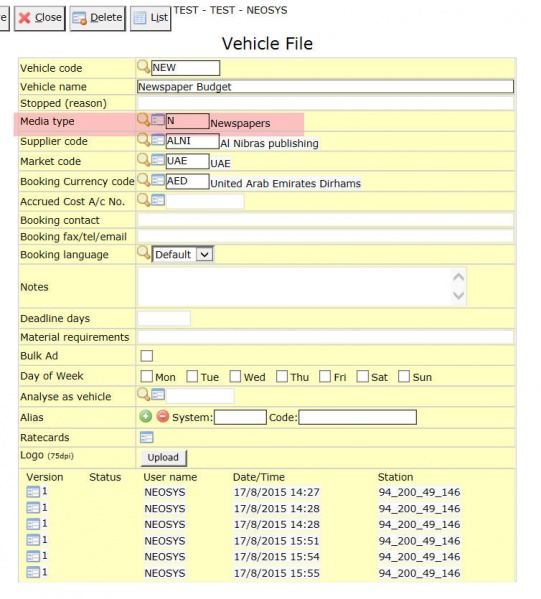Click the Market code UAE field
The width and height of the screenshot is (541, 599).
point(188,161)
